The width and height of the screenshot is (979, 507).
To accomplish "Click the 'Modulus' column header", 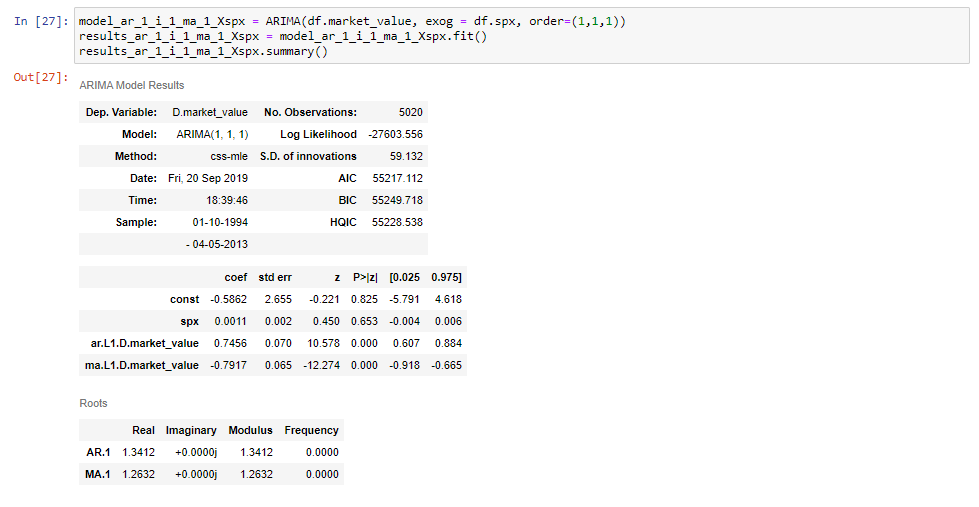I will (x=250, y=430).
